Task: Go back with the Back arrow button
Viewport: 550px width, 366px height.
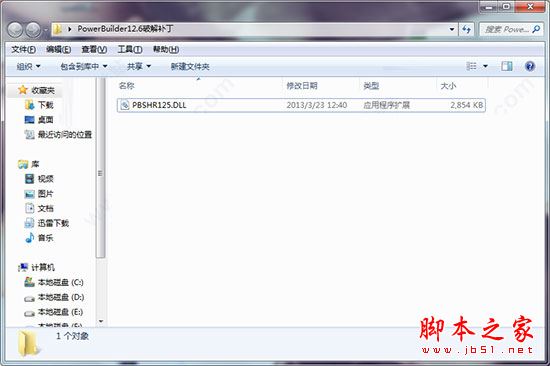Action: [15, 30]
